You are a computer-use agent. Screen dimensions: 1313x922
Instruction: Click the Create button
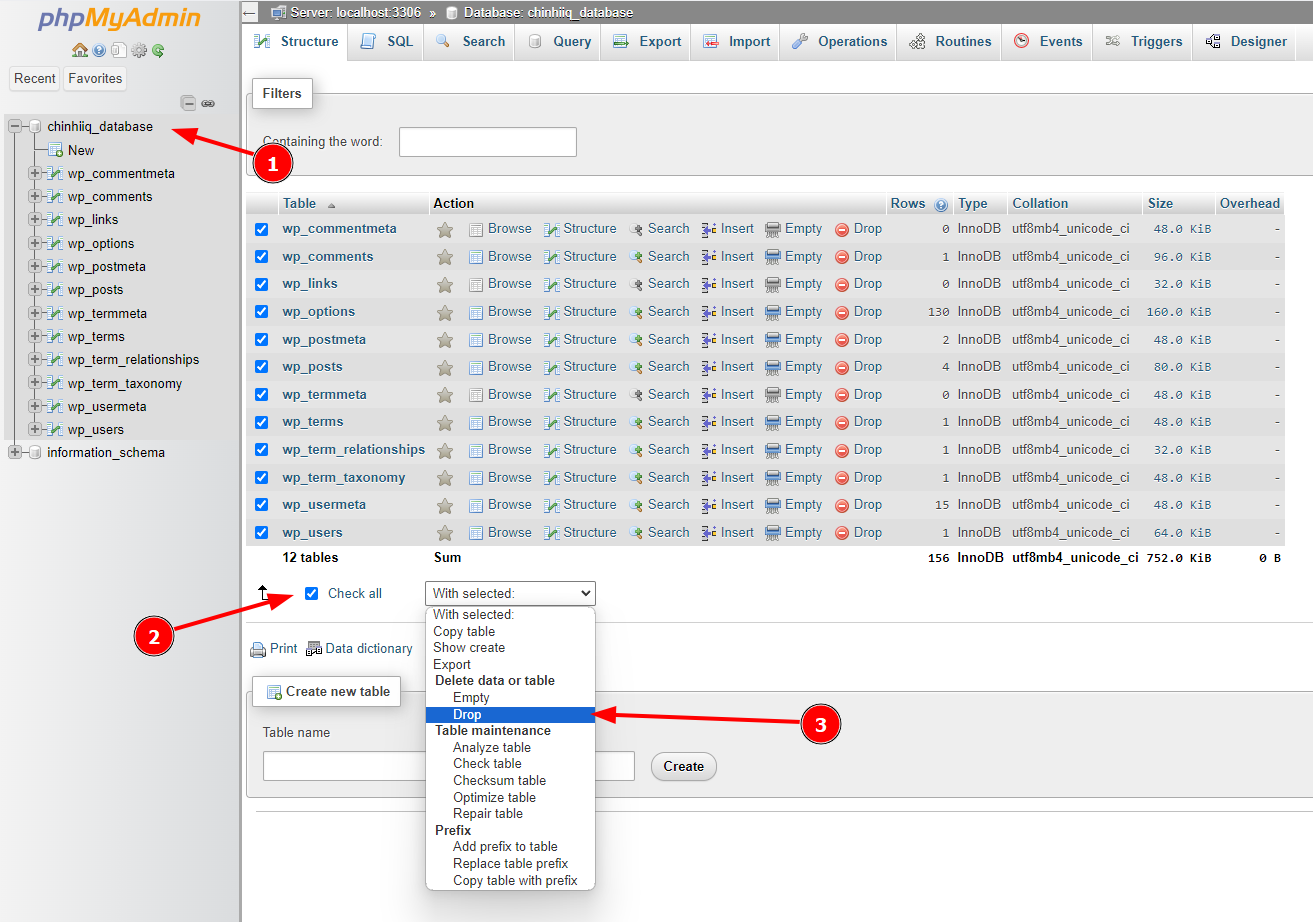point(684,767)
